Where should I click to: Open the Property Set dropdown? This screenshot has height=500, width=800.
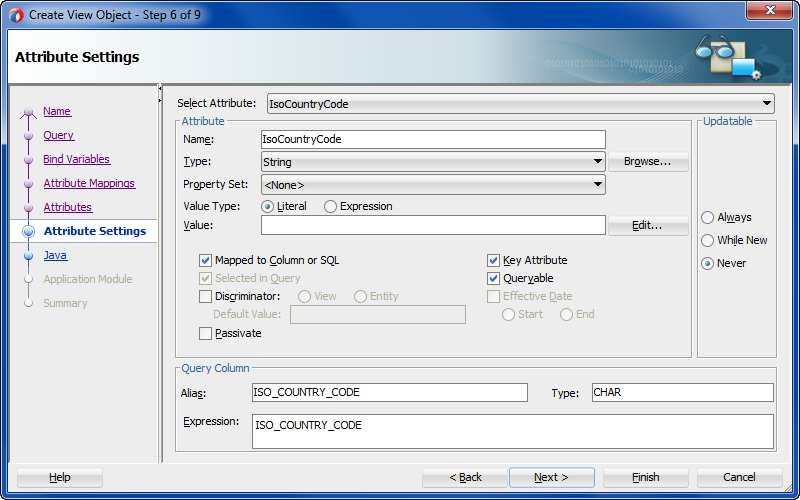433,185
